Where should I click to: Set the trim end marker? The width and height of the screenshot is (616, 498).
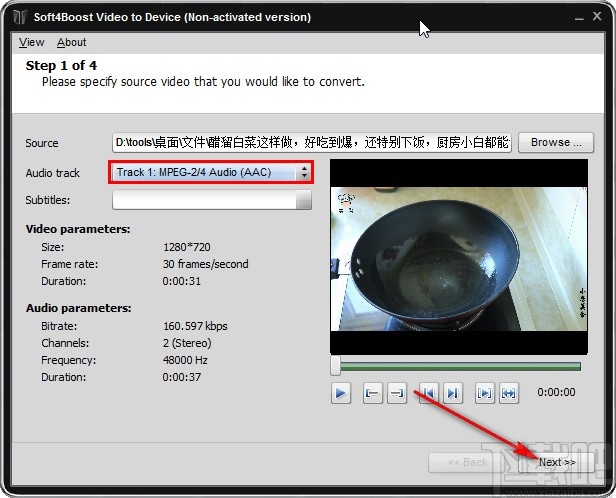[x=397, y=393]
